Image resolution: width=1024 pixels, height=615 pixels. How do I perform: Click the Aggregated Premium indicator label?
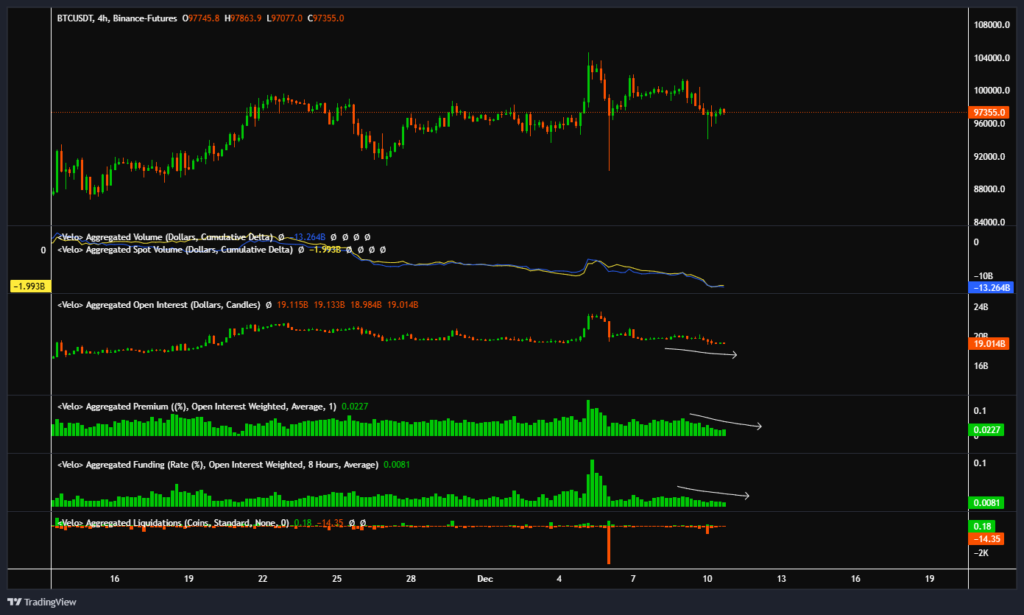[190, 407]
